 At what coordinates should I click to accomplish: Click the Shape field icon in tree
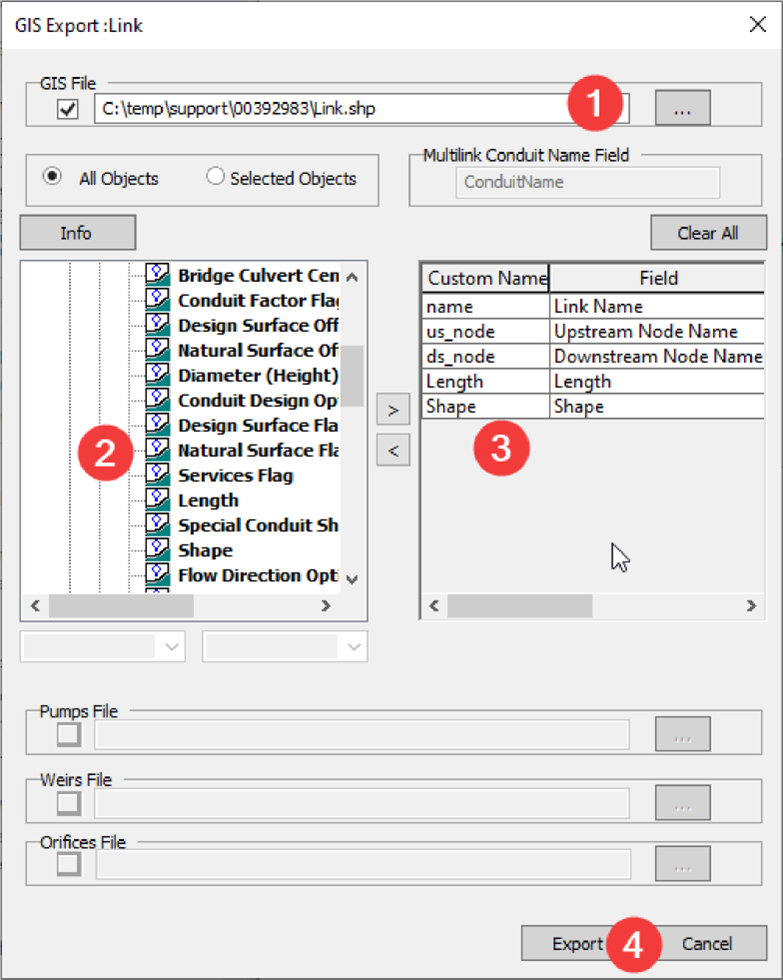click(x=157, y=549)
